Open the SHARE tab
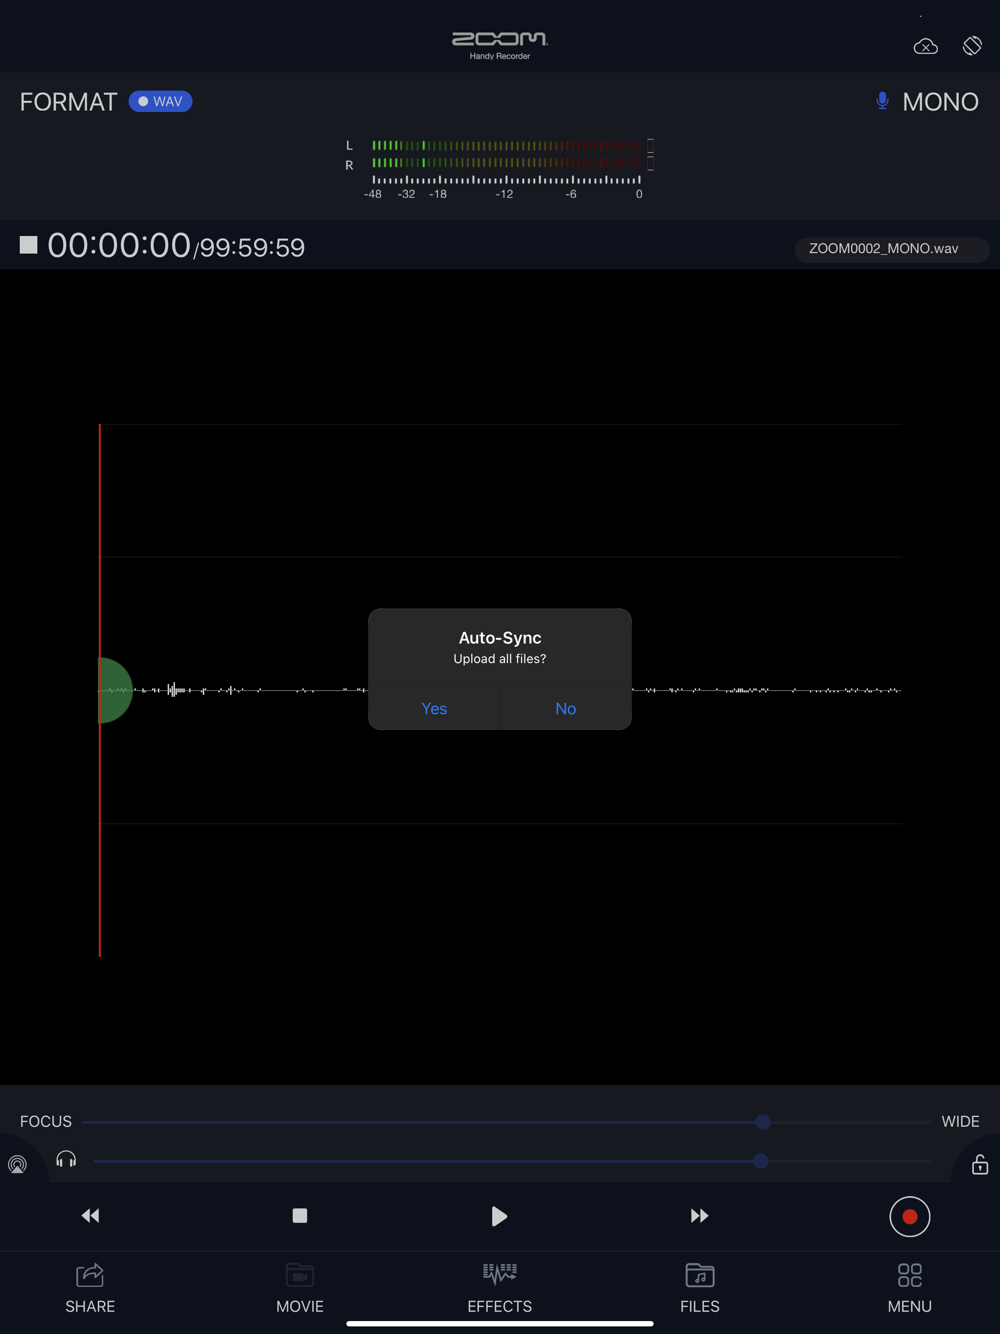Viewport: 1000px width, 1334px height. click(x=90, y=1288)
